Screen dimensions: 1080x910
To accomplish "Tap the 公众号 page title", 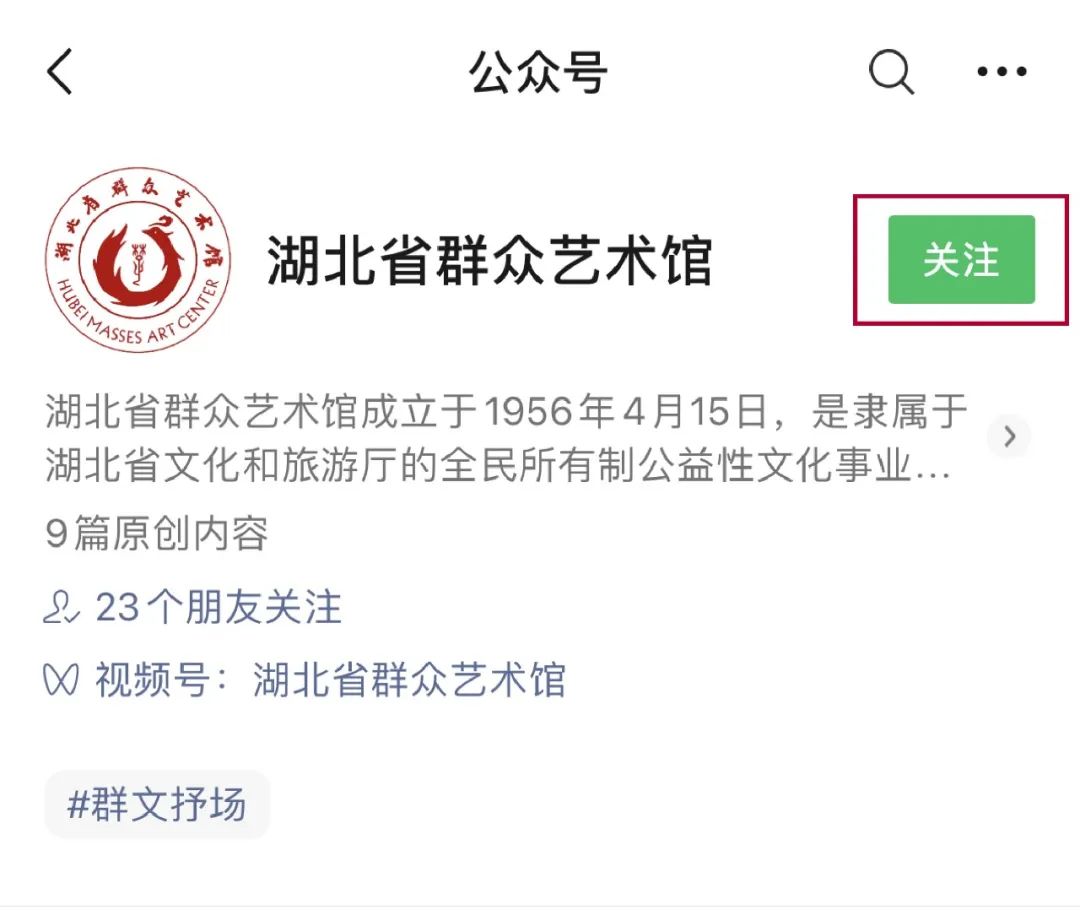I will click(539, 72).
